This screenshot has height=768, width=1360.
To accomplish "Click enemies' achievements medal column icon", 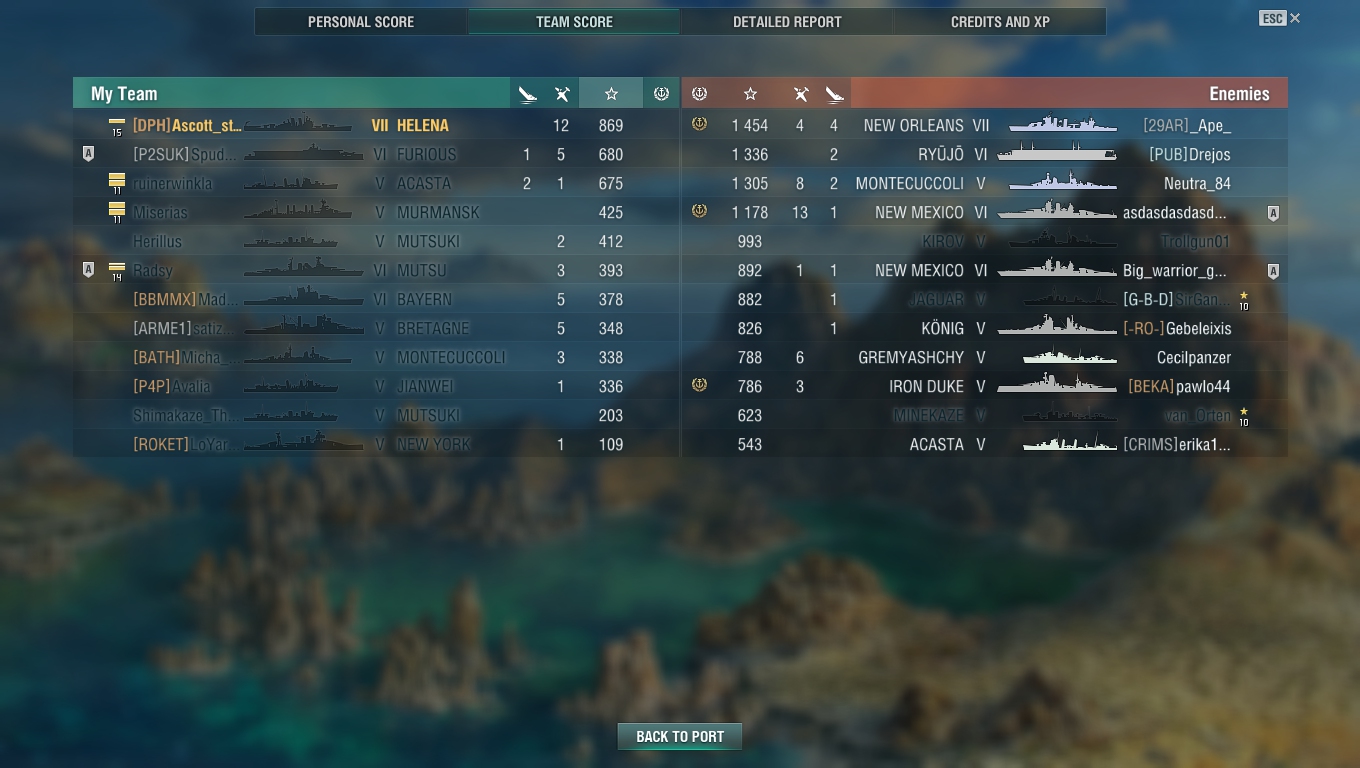I will pos(699,94).
